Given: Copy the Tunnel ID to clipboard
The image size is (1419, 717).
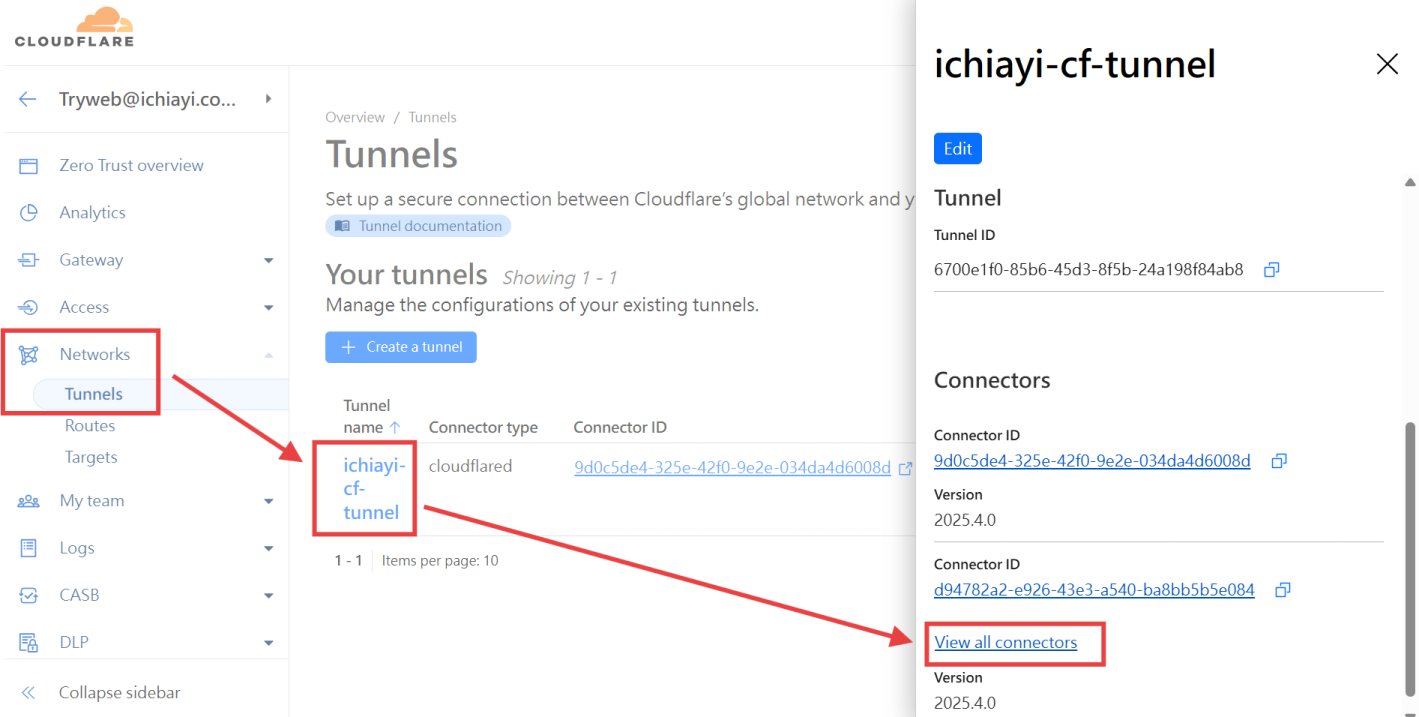Looking at the screenshot, I should tap(1272, 270).
